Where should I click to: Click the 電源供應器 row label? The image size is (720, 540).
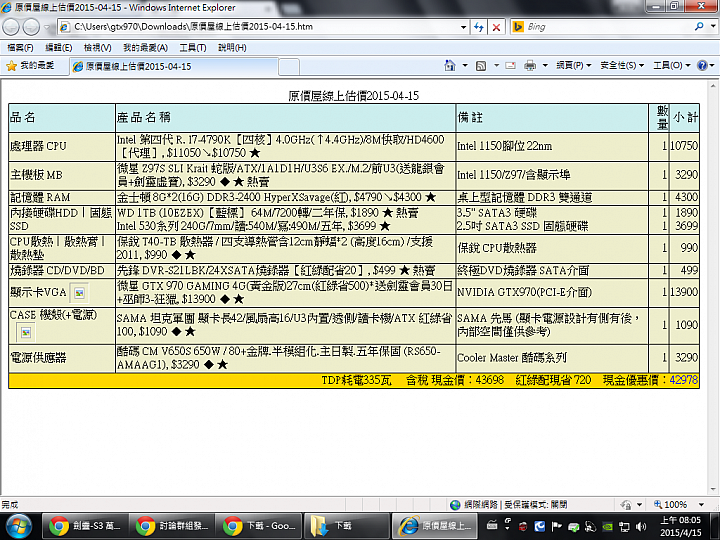[38, 358]
